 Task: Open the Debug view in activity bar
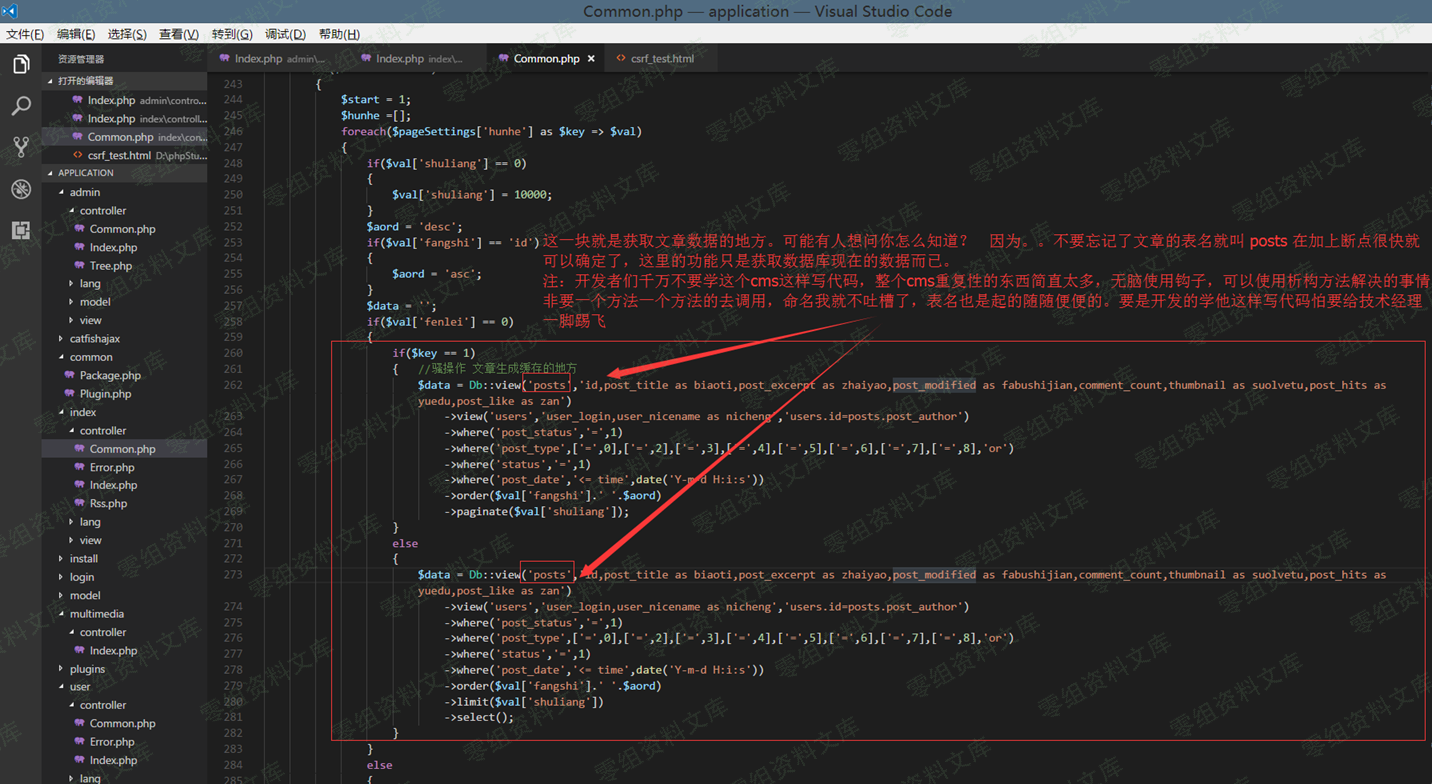click(21, 189)
